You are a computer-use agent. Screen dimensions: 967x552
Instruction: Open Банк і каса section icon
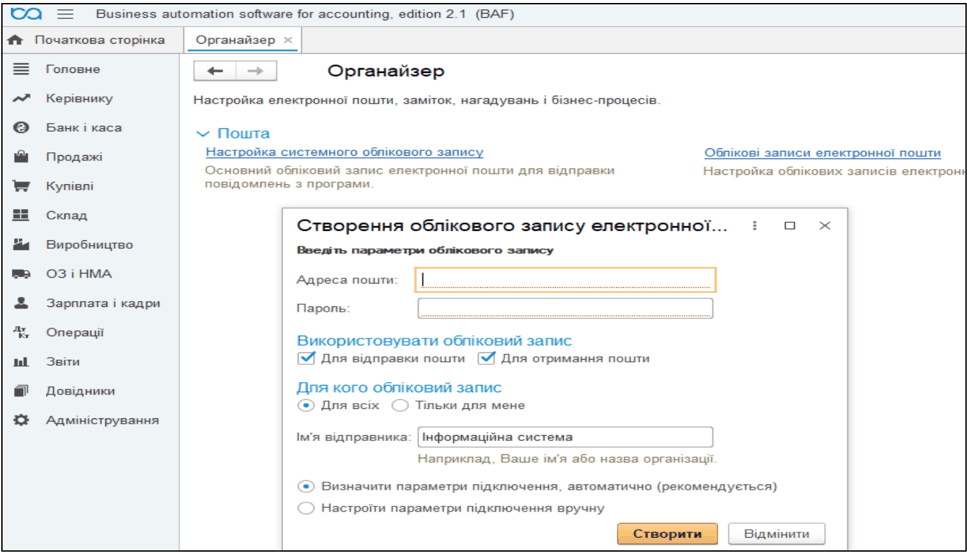pyautogui.click(x=21, y=128)
